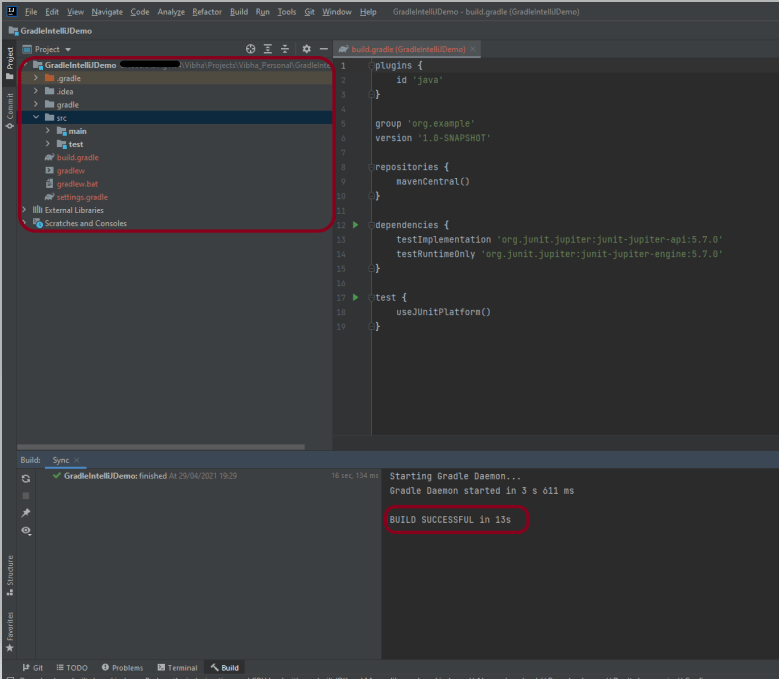
Task: Click the Select Opened File locate icon
Action: (x=251, y=49)
